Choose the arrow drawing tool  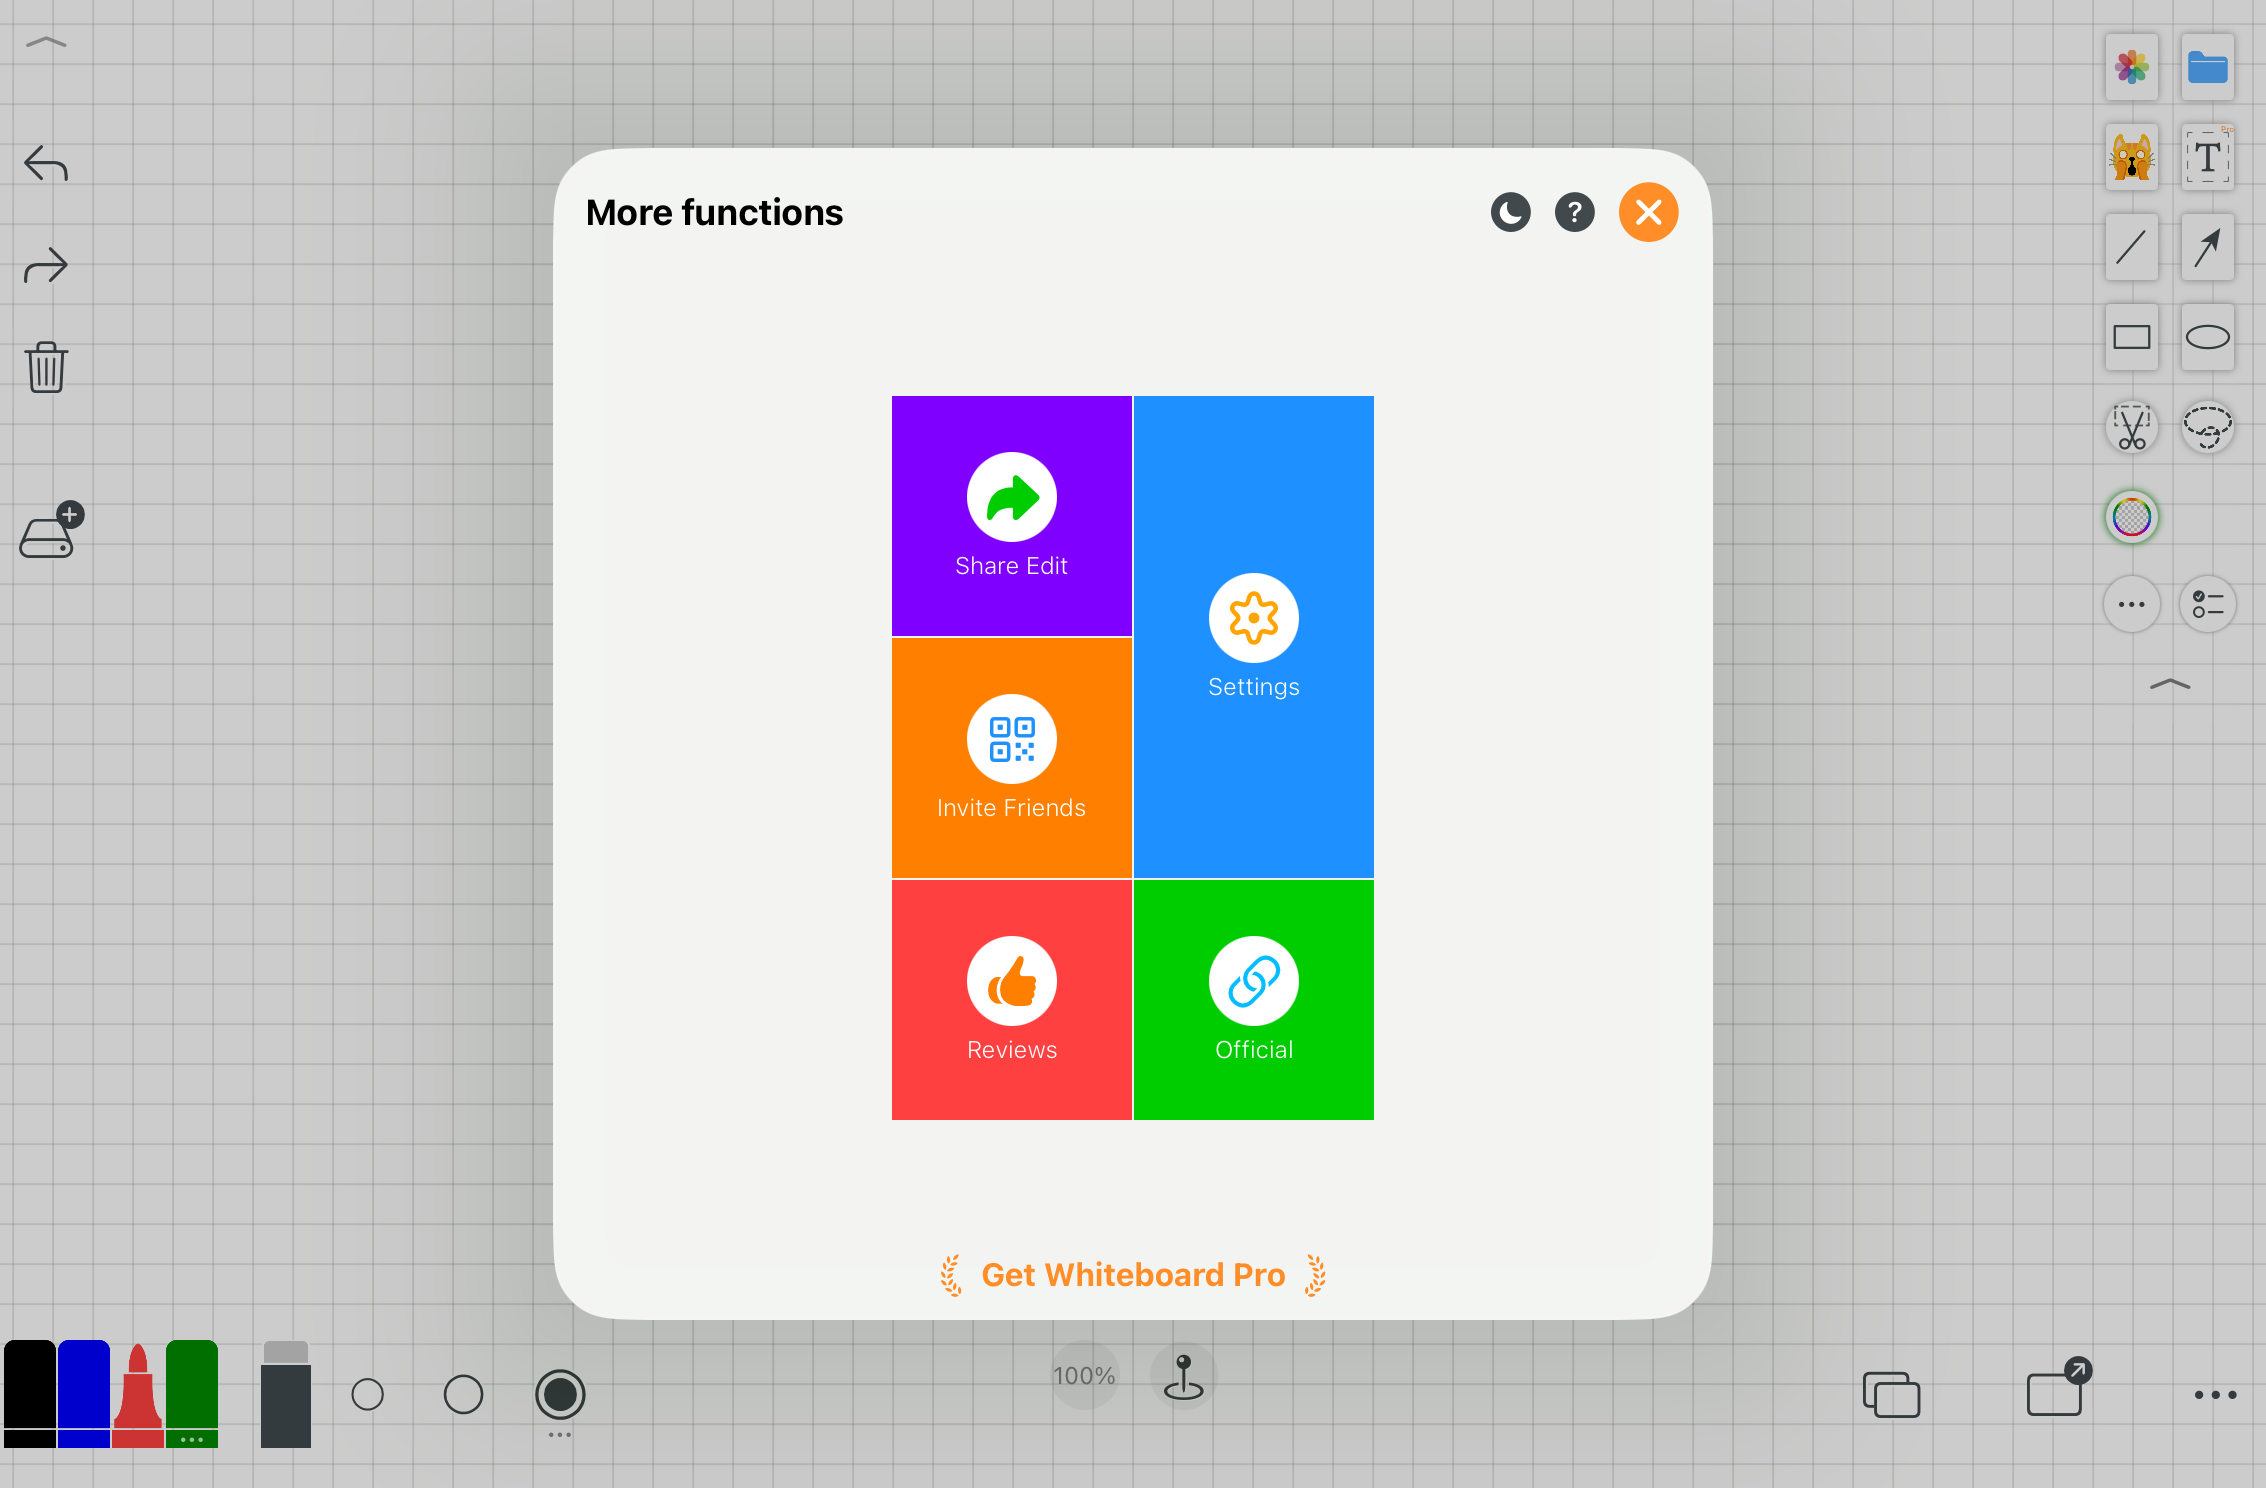pos(2207,247)
